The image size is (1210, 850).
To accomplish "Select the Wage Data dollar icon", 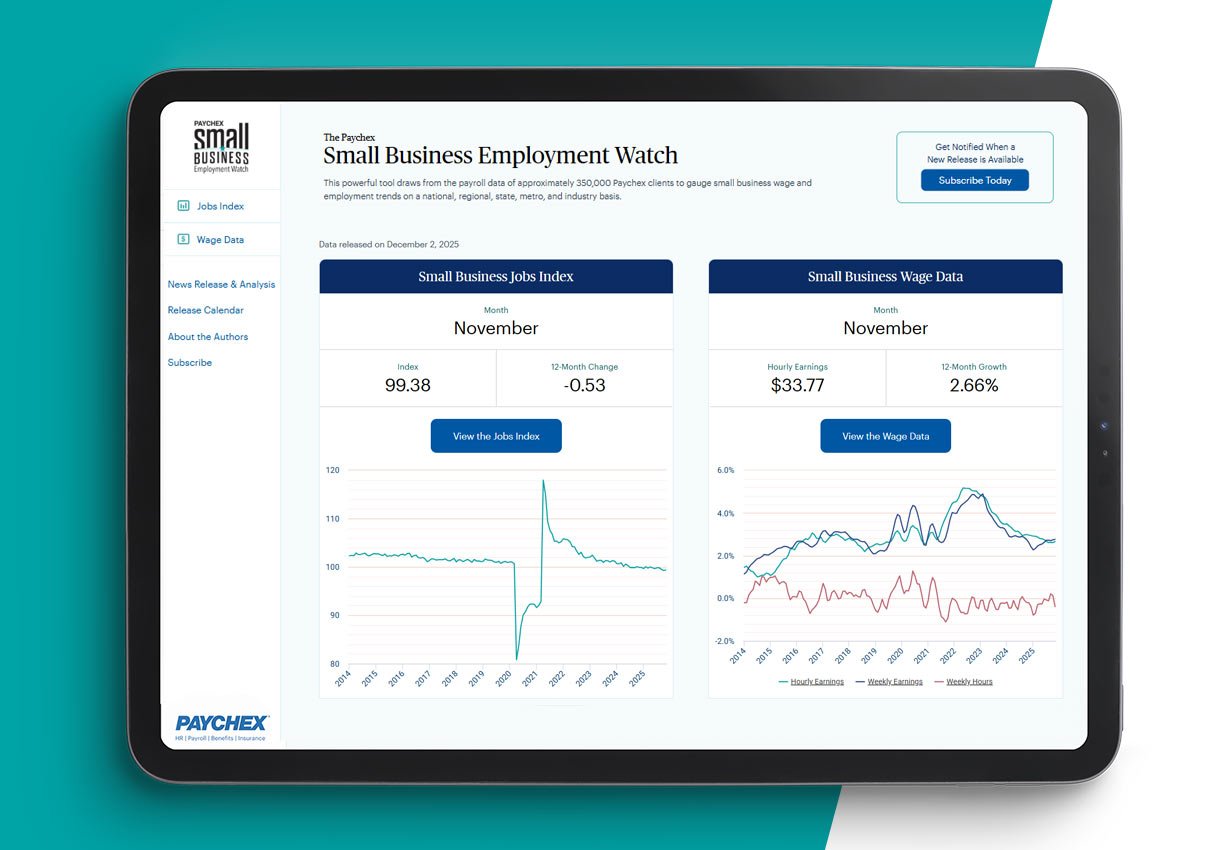I will pyautogui.click(x=183, y=238).
